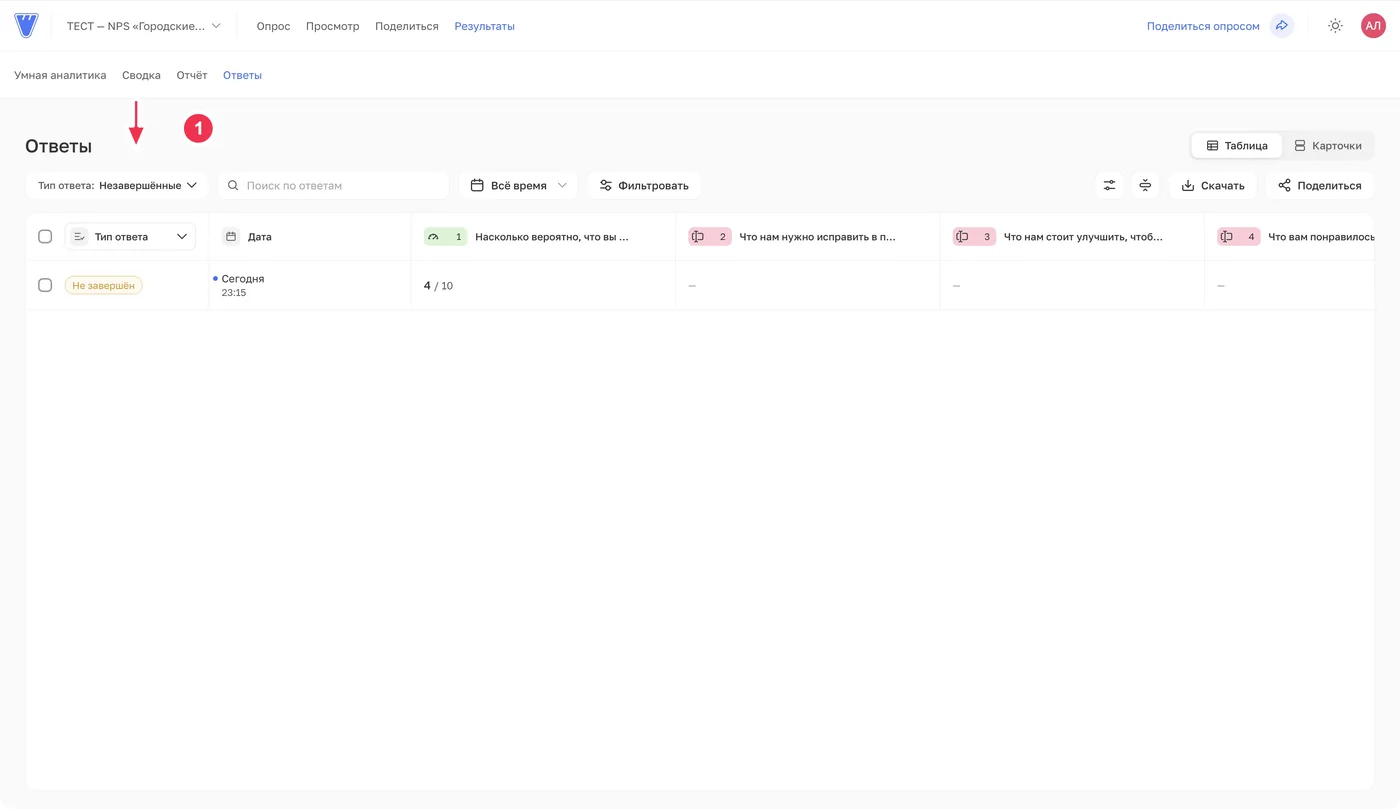The height and width of the screenshot is (809, 1400).
Task: Open the Тип ответа column dropdown
Action: [x=130, y=237]
